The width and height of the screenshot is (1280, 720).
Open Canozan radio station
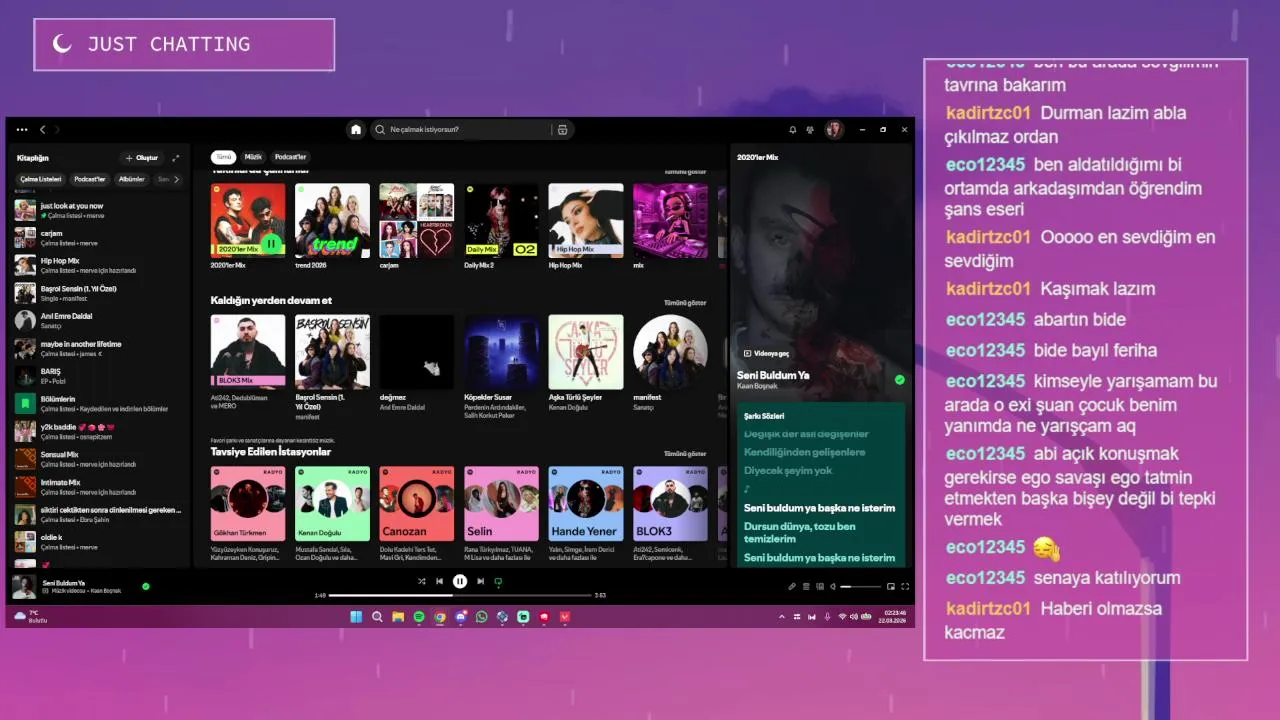(x=417, y=513)
